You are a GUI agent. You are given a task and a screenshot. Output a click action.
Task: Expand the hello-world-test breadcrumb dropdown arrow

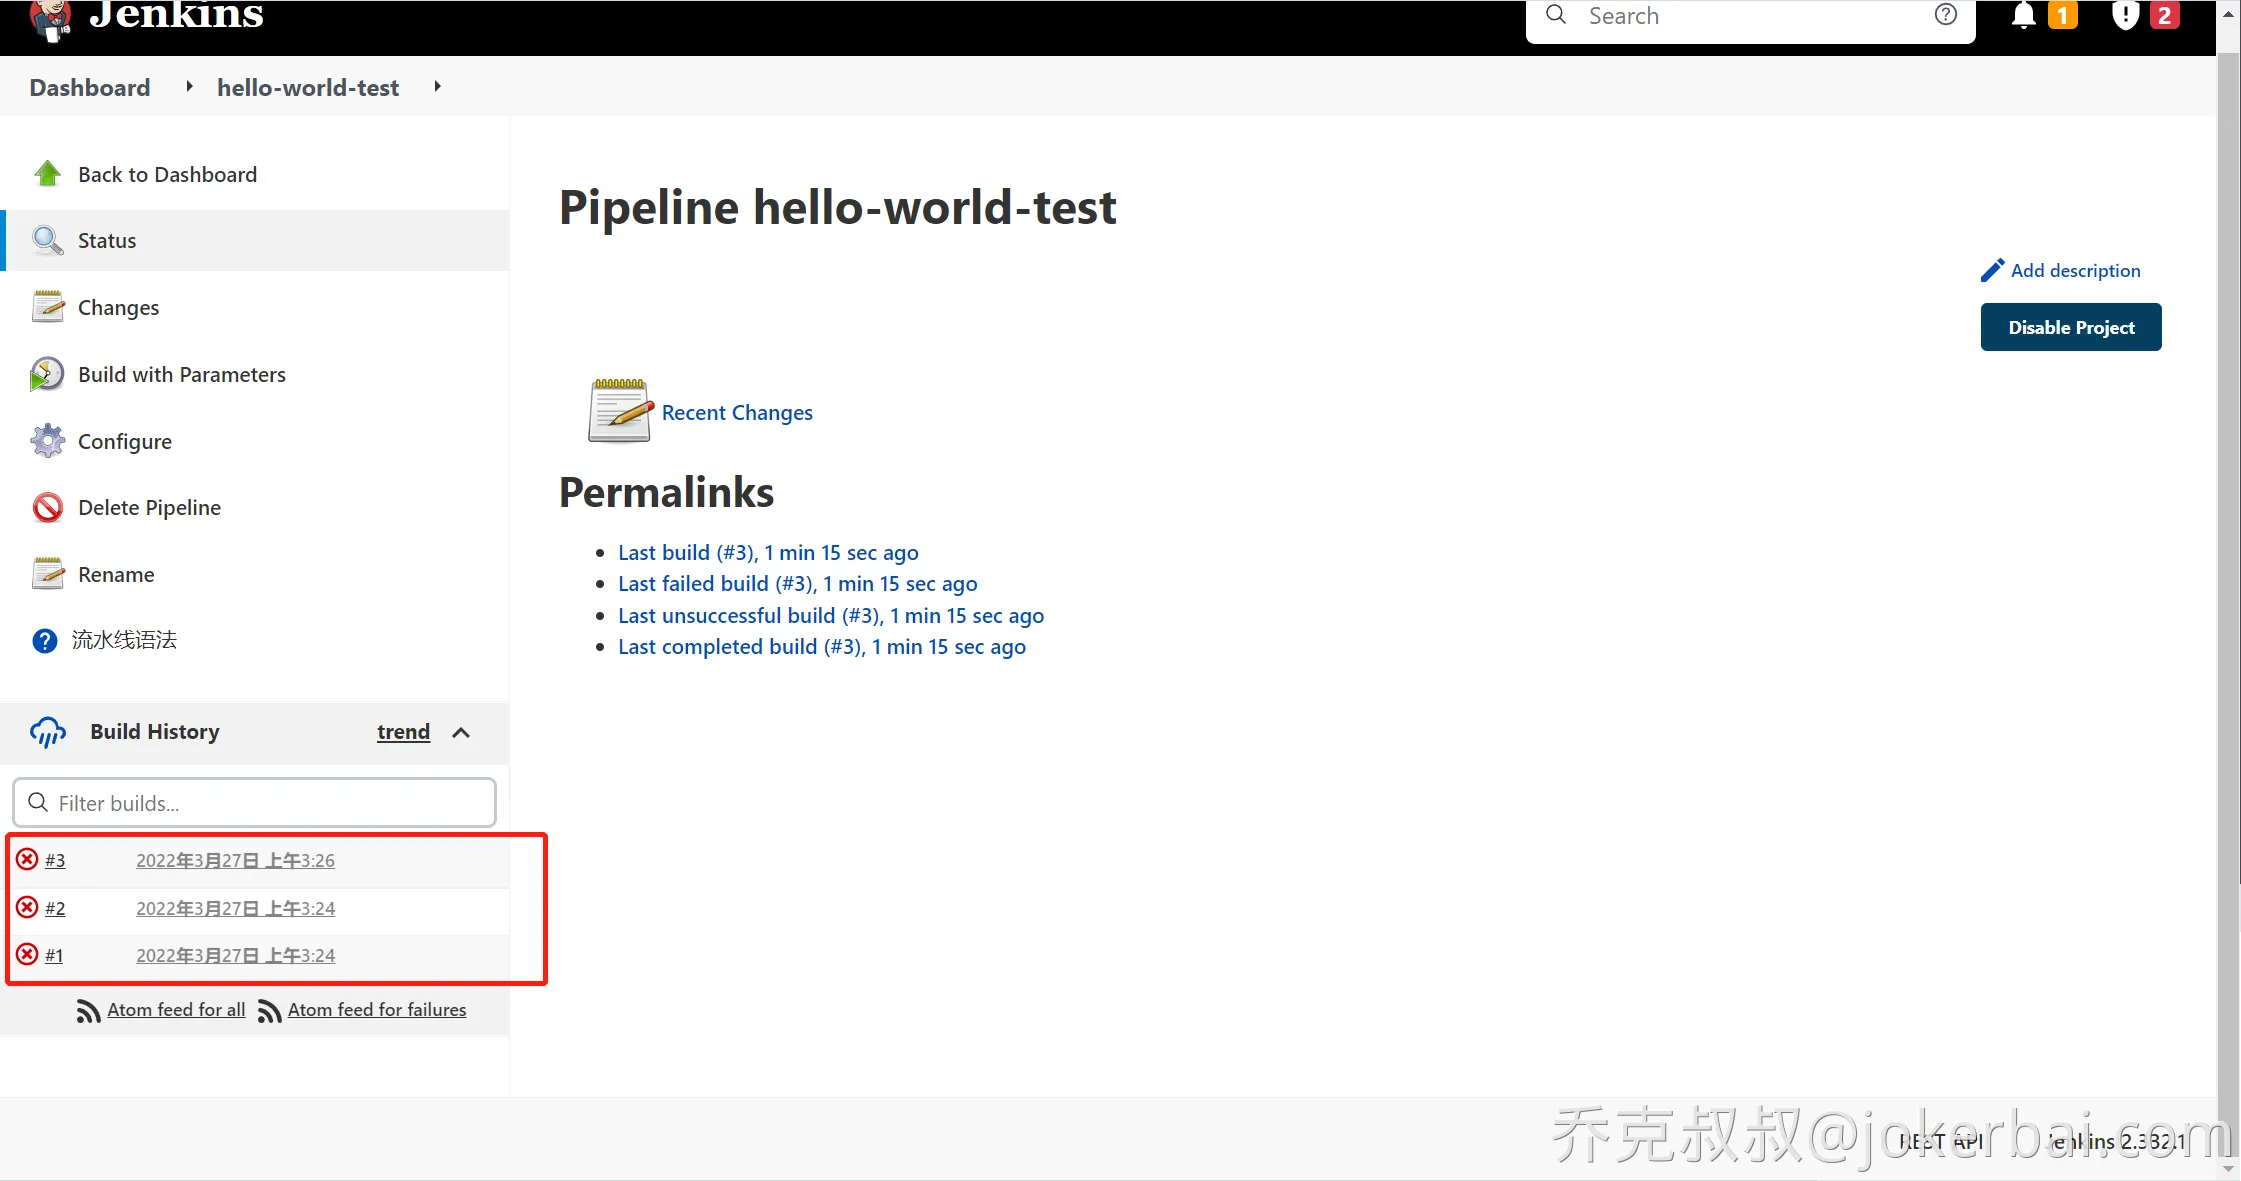coord(437,87)
